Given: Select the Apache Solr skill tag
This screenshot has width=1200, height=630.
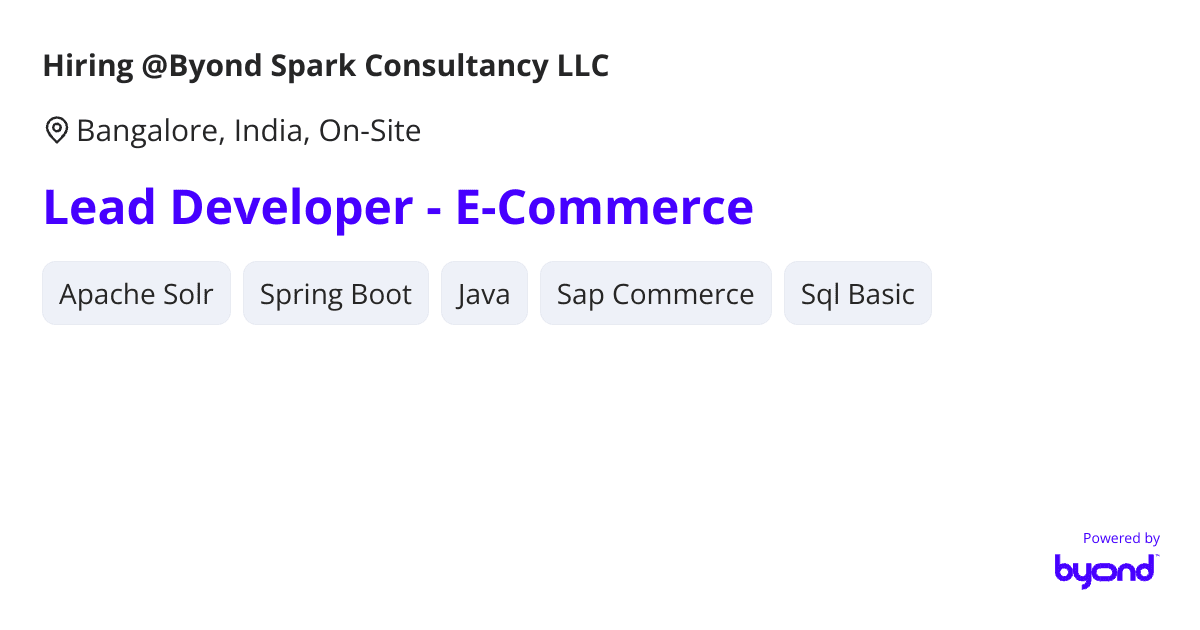Looking at the screenshot, I should pos(136,294).
